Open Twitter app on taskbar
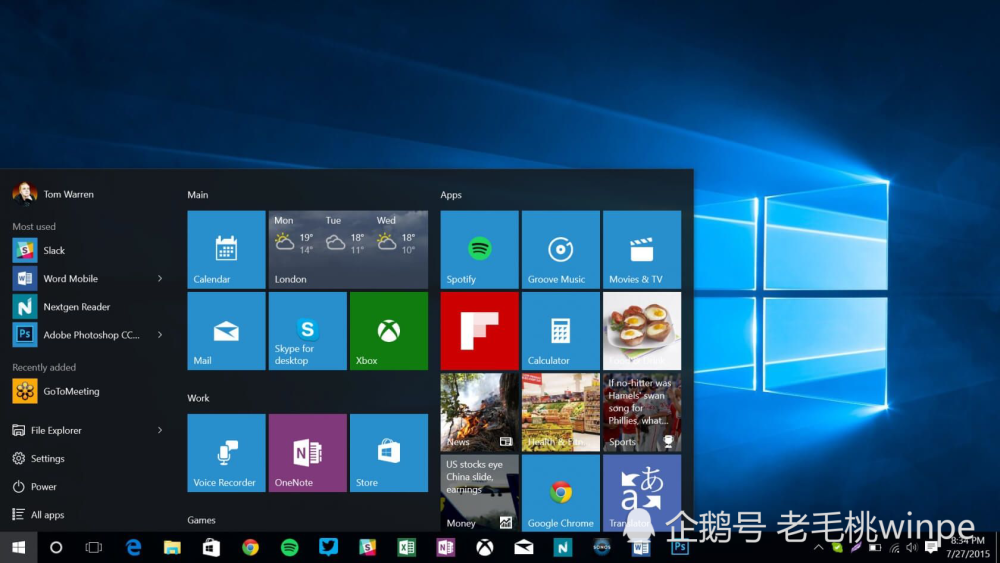The height and width of the screenshot is (563, 1000). click(328, 547)
